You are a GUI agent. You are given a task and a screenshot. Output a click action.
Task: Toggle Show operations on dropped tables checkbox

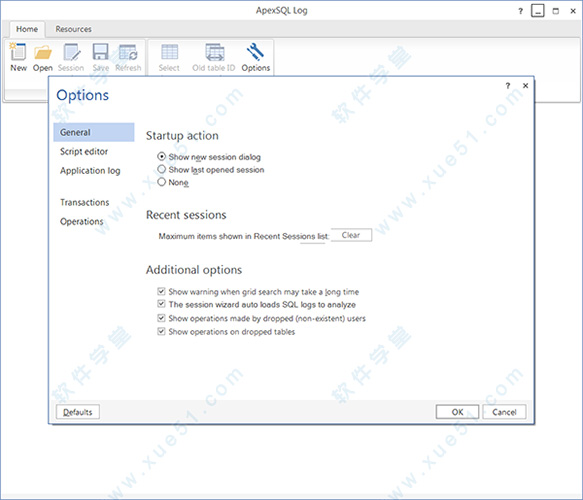pos(161,331)
